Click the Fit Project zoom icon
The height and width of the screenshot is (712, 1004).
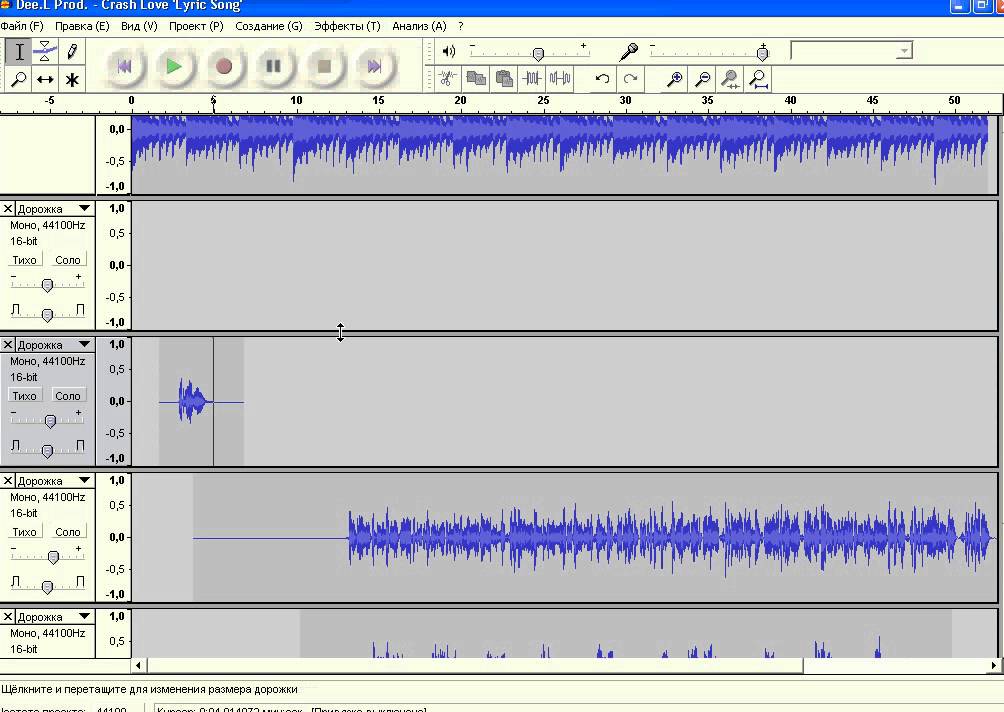tap(759, 78)
